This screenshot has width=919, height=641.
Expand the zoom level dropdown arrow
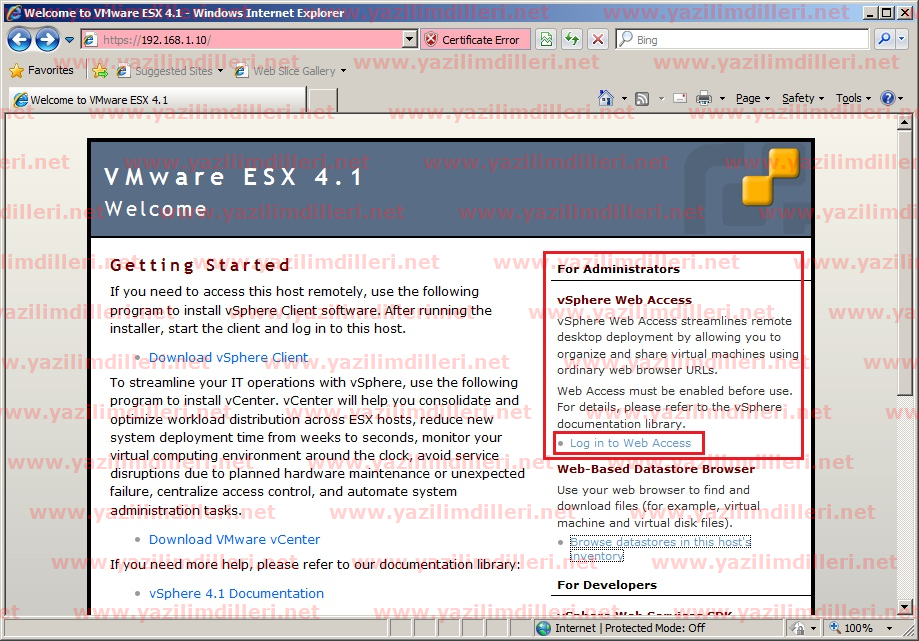(x=890, y=628)
